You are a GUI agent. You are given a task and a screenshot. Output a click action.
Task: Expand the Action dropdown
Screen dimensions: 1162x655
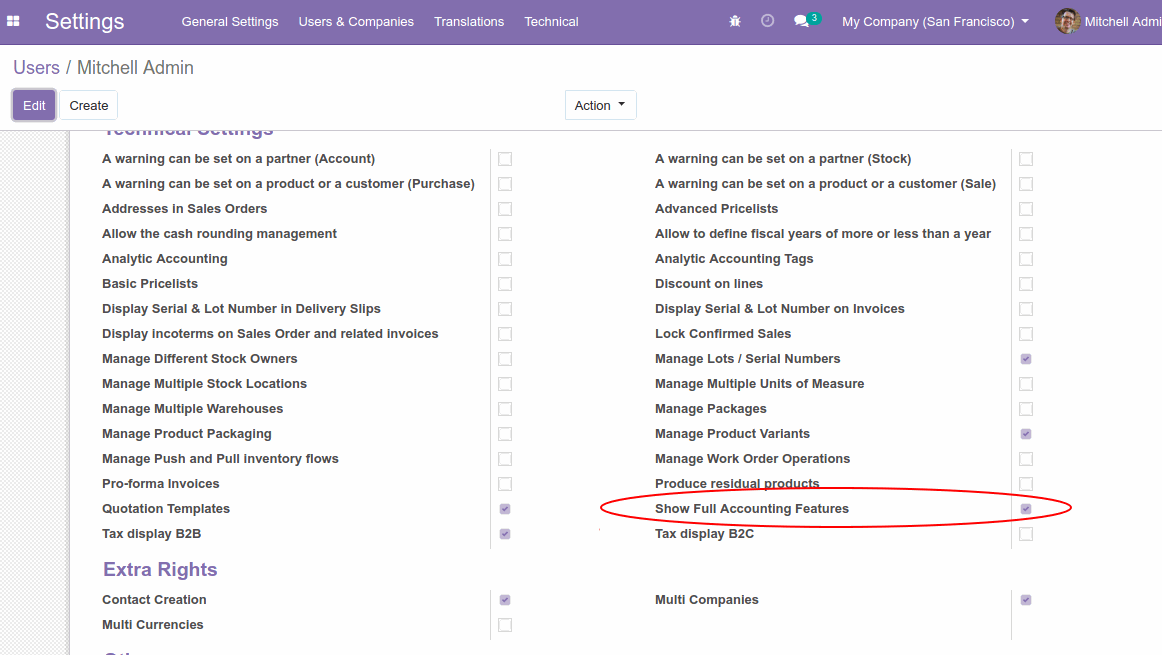pyautogui.click(x=600, y=105)
